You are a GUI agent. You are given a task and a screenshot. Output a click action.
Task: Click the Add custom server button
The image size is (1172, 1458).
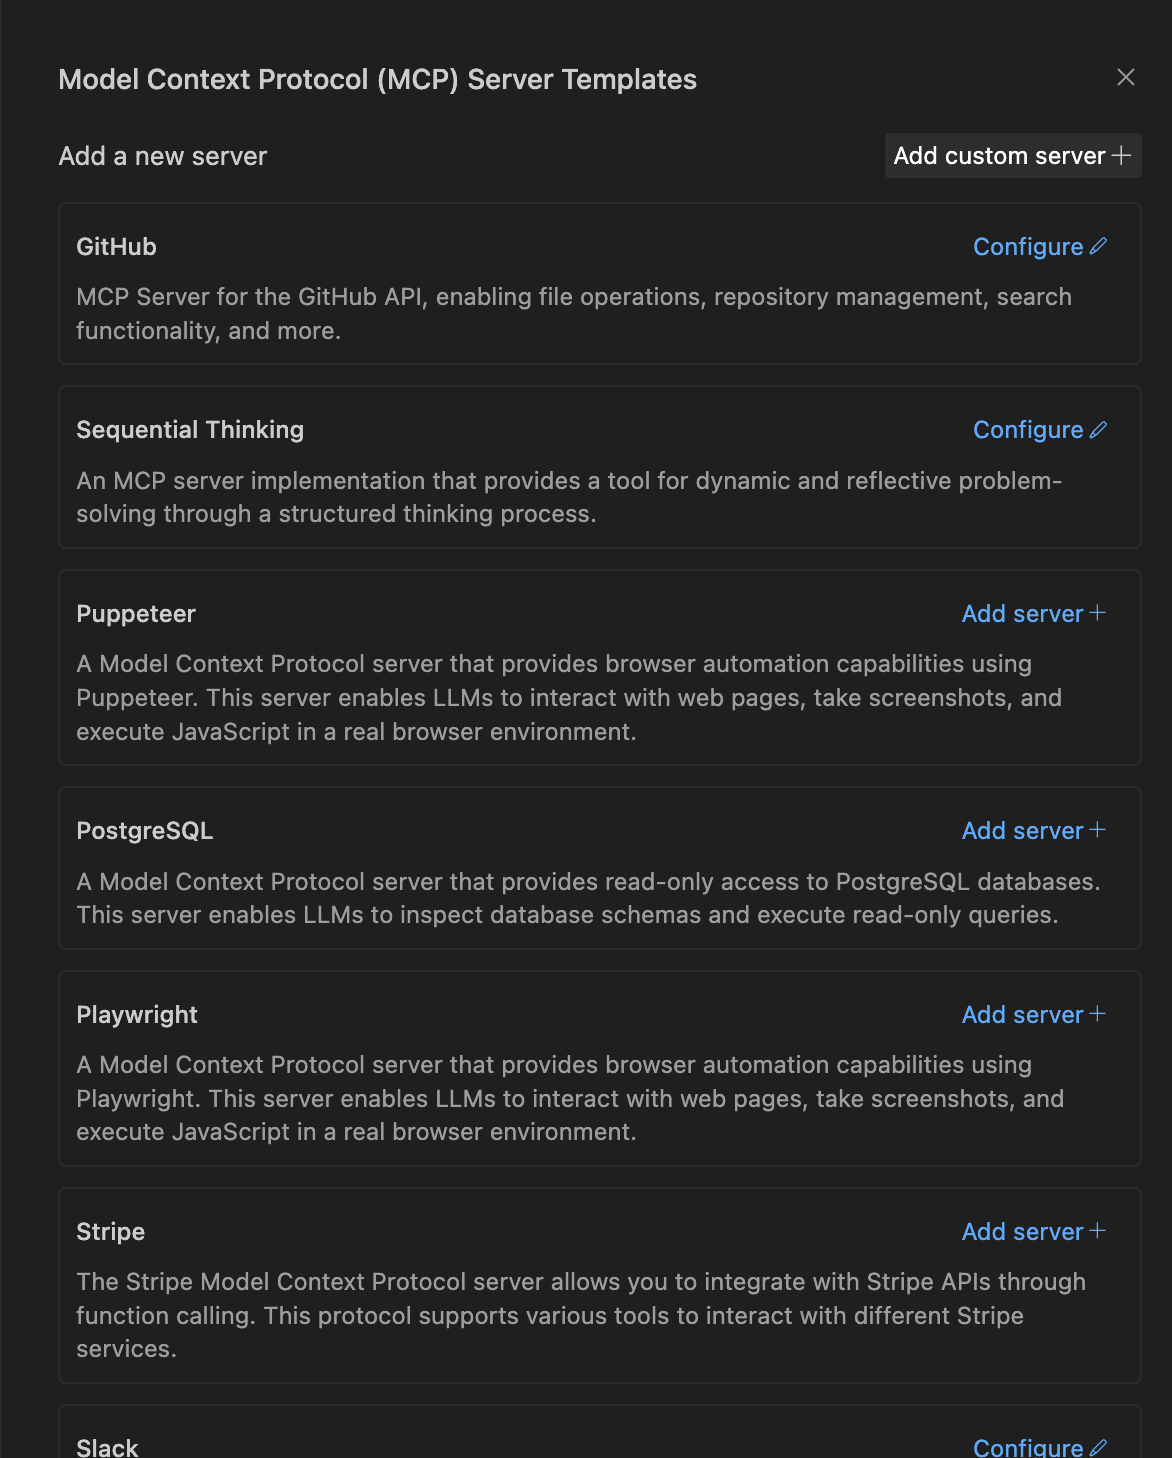click(999, 156)
